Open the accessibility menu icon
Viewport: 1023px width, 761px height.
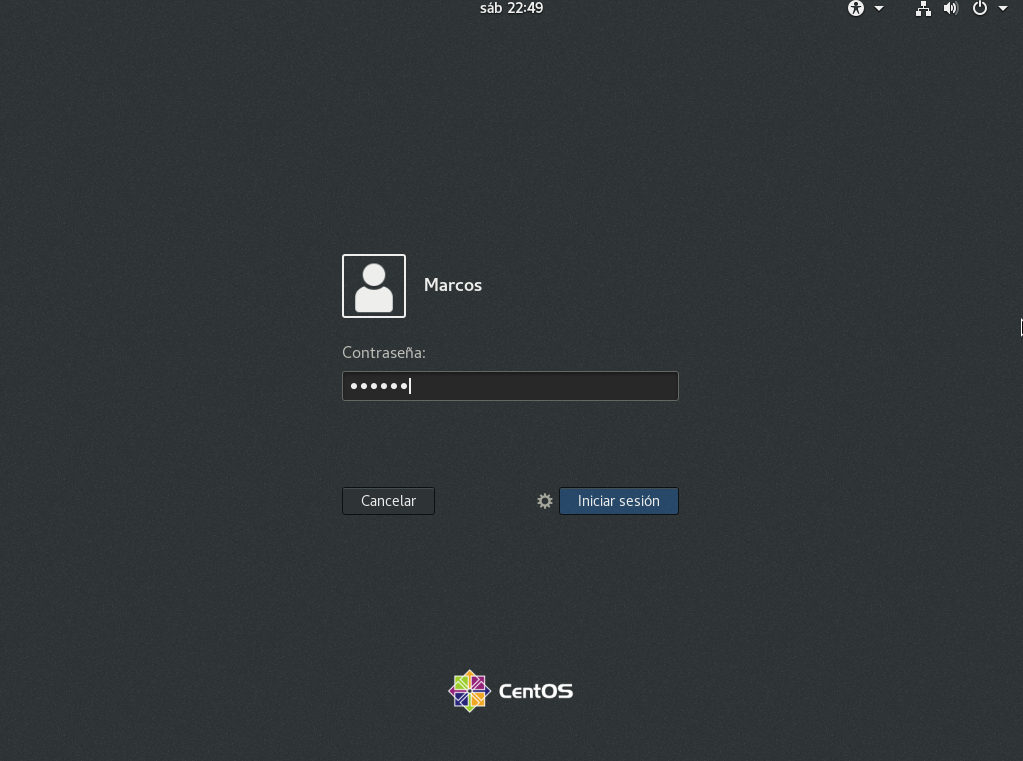pos(855,8)
